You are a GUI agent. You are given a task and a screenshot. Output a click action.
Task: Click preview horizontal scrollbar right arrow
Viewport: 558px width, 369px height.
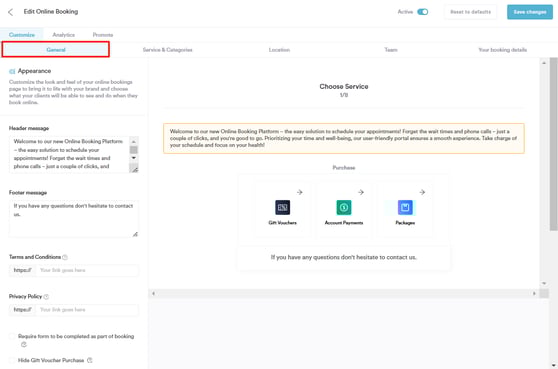pyautogui.click(x=534, y=294)
